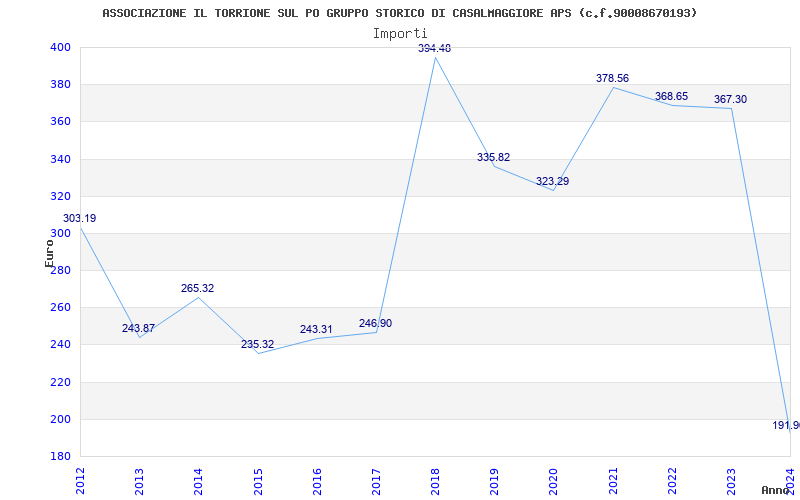Select data label 303.19
Image resolution: width=800 pixels, height=500 pixels.
pos(80,218)
